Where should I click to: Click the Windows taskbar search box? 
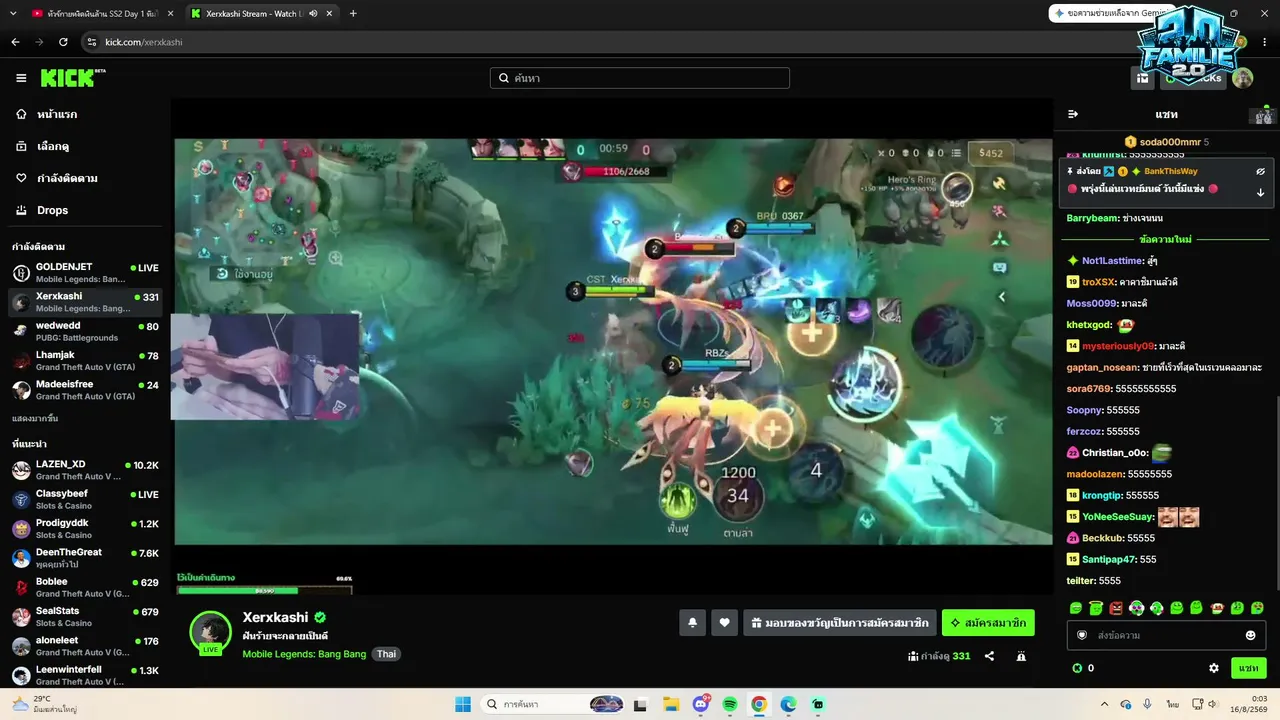tap(553, 704)
